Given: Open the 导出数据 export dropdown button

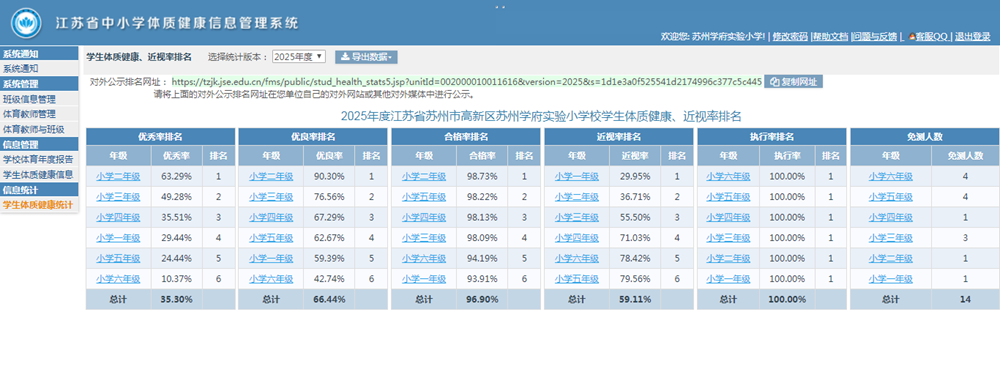Looking at the screenshot, I should tap(366, 57).
